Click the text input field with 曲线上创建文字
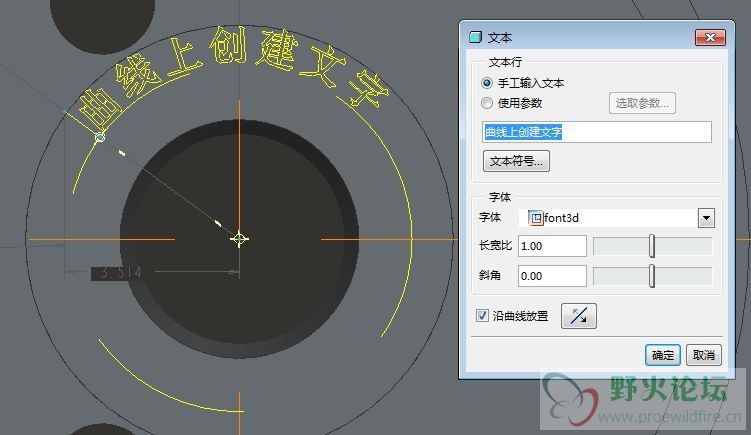751x435 pixels. tap(597, 132)
